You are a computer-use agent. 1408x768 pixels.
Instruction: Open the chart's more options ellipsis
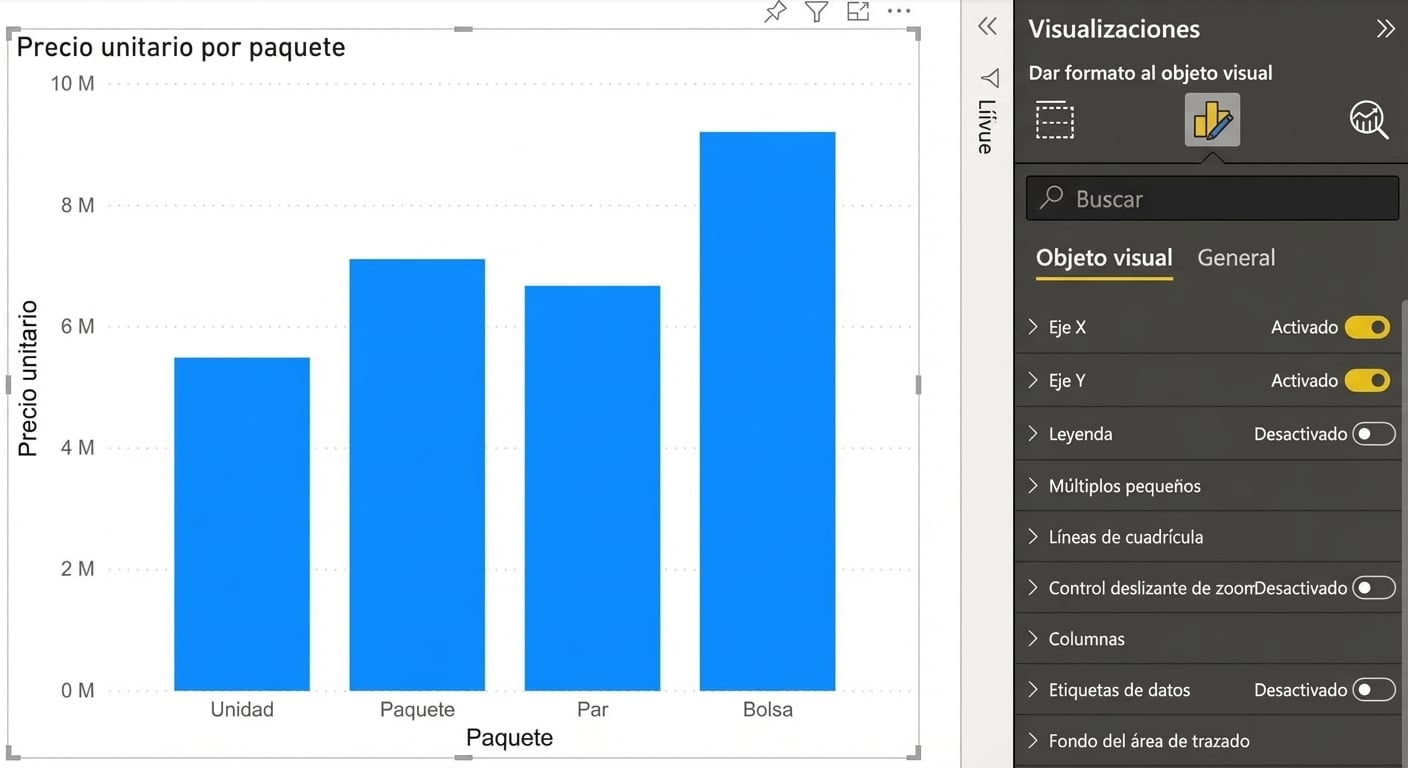coord(899,12)
